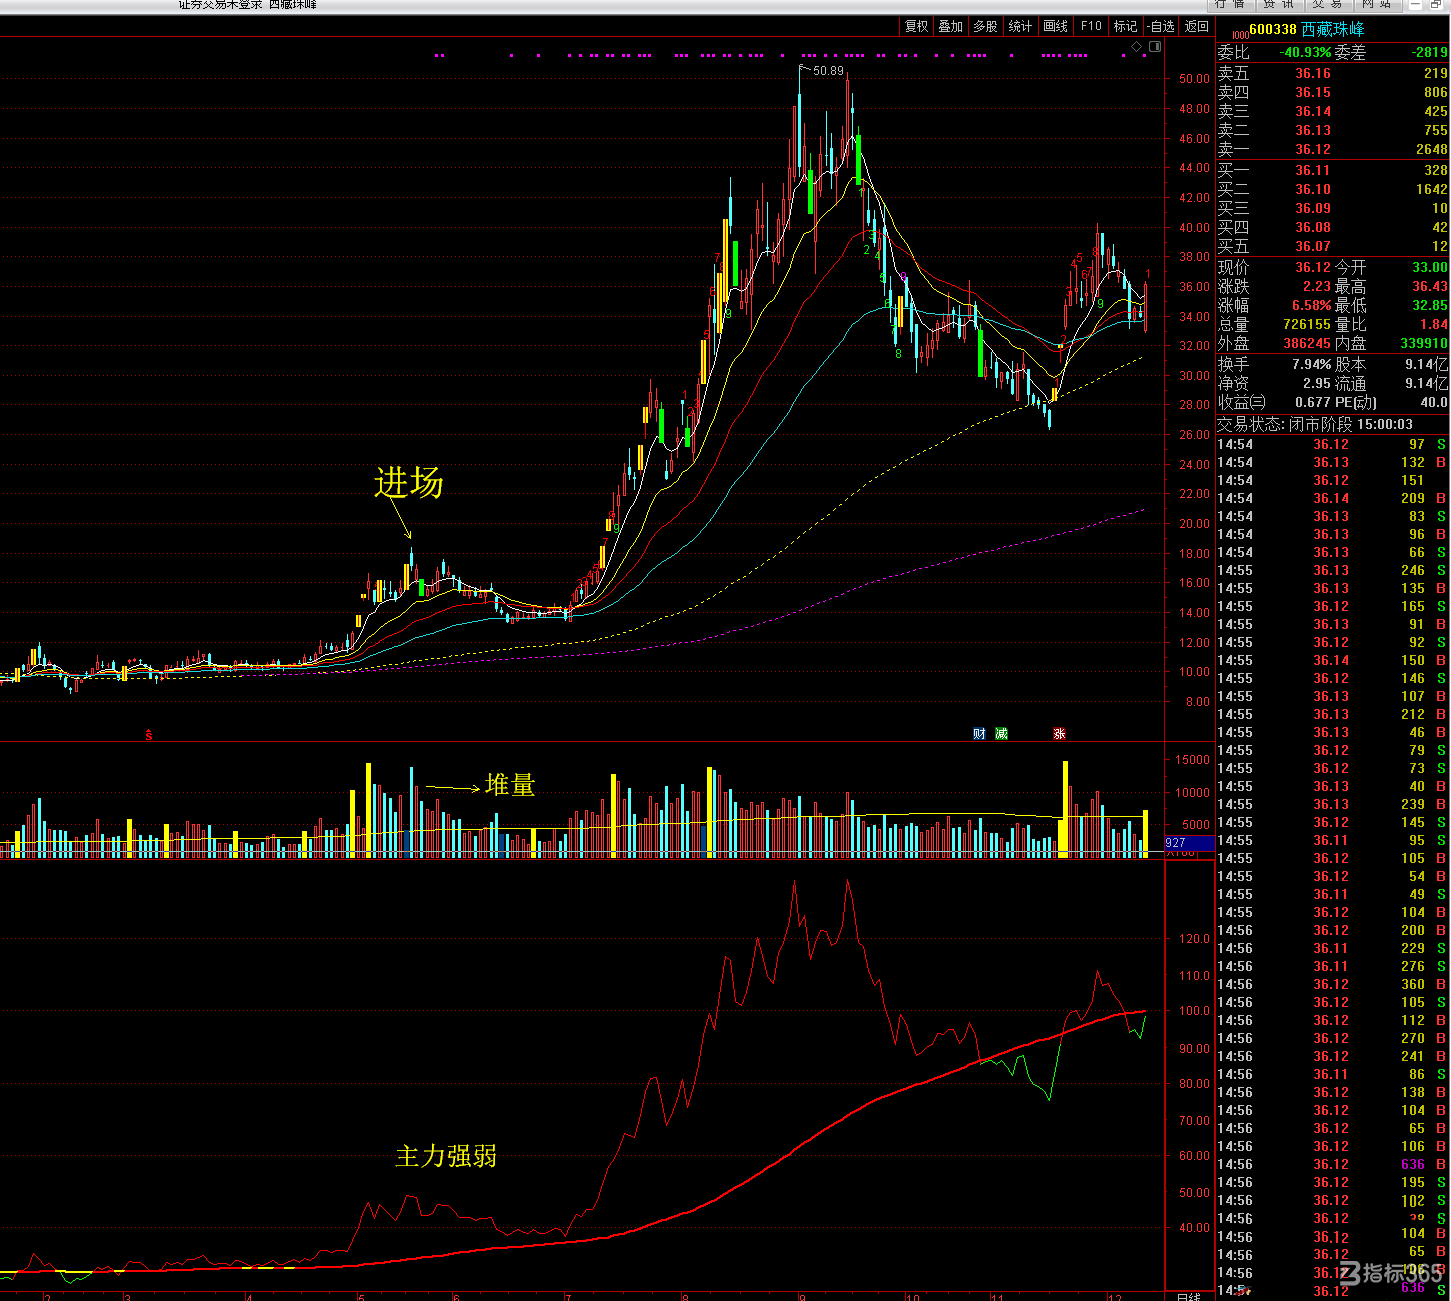Screen dimensions: 1451x1301
Task: Open the 网站 website tab
Action: point(1377,4)
